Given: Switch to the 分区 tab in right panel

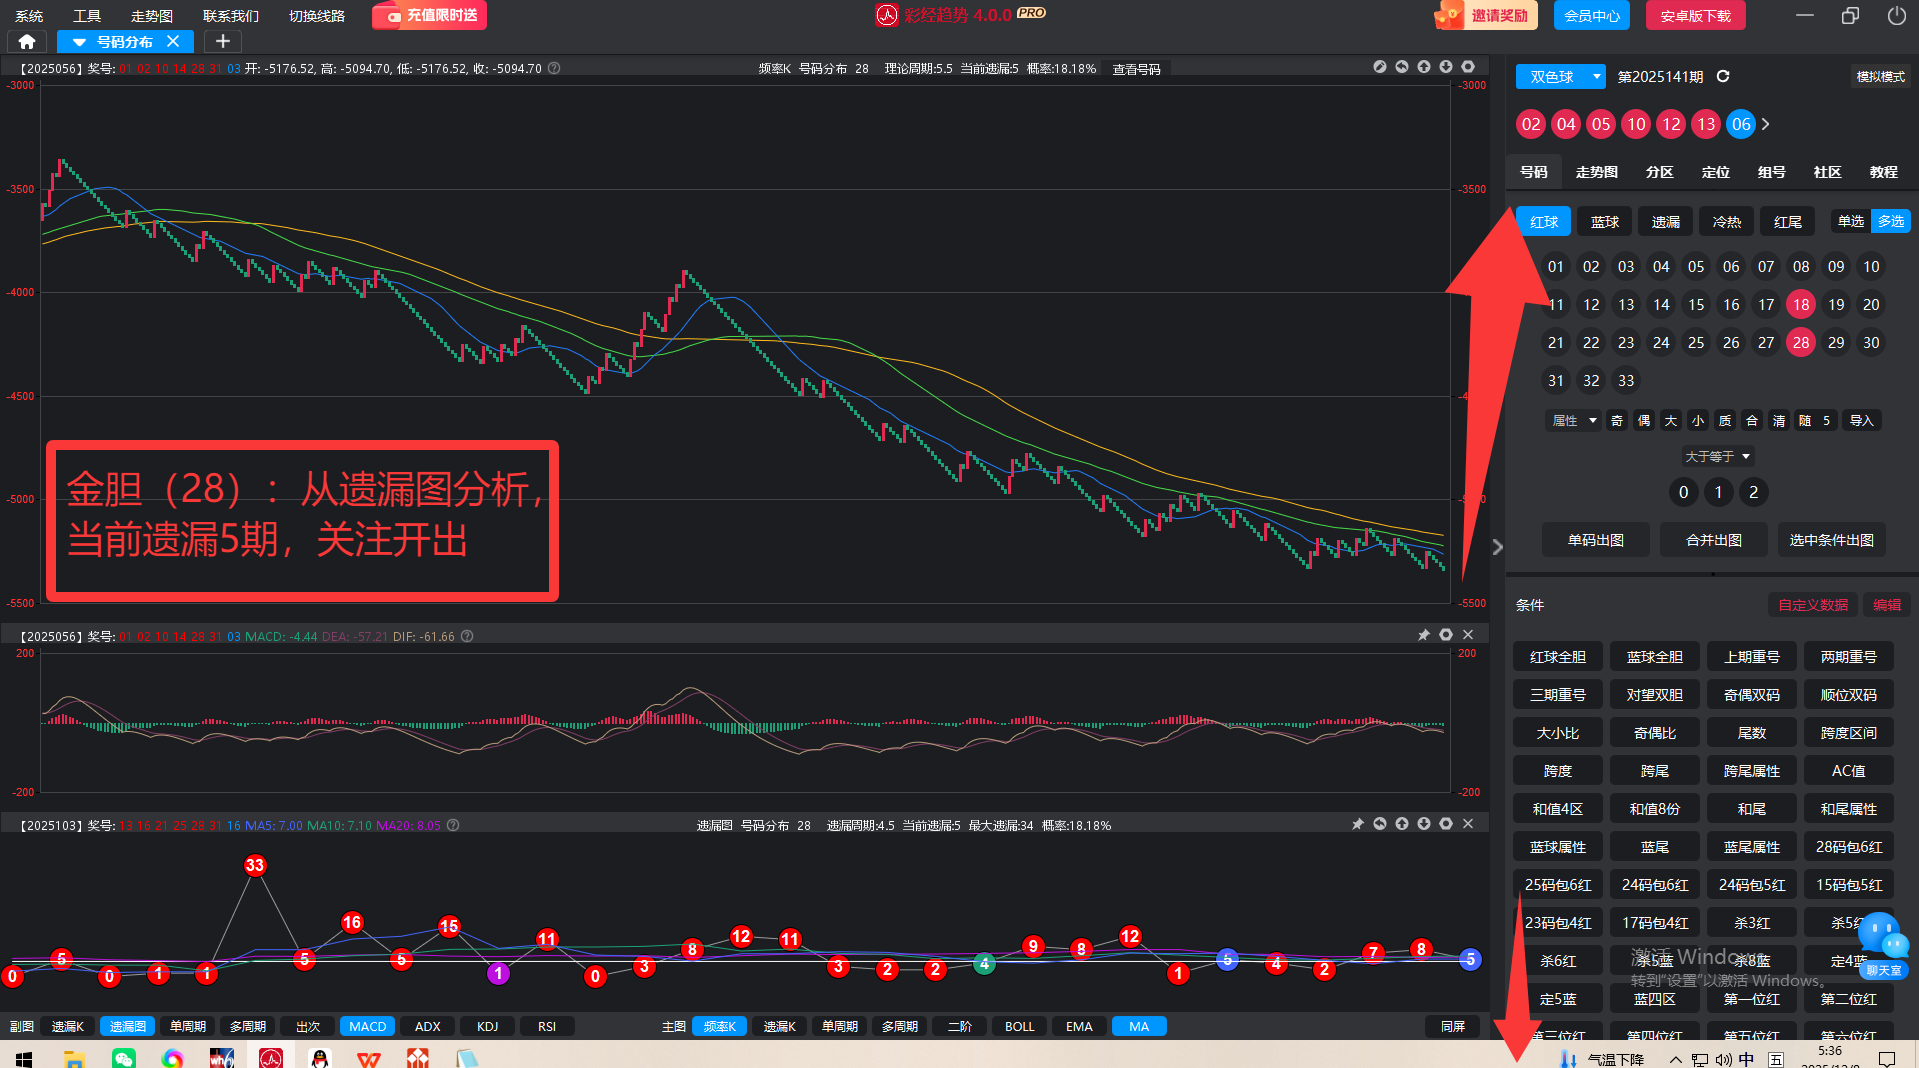Looking at the screenshot, I should point(1659,172).
